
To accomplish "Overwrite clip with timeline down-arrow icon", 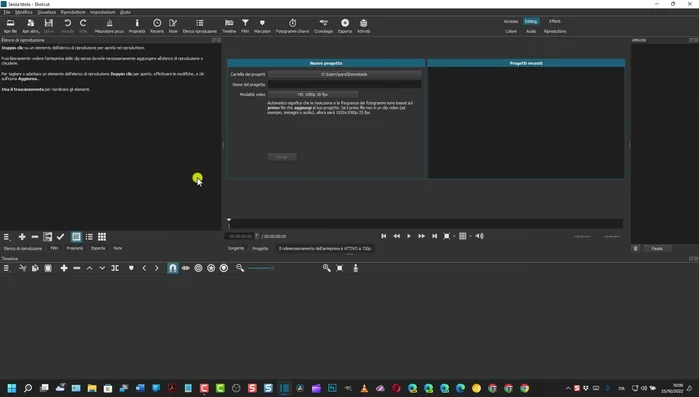I will point(102,268).
